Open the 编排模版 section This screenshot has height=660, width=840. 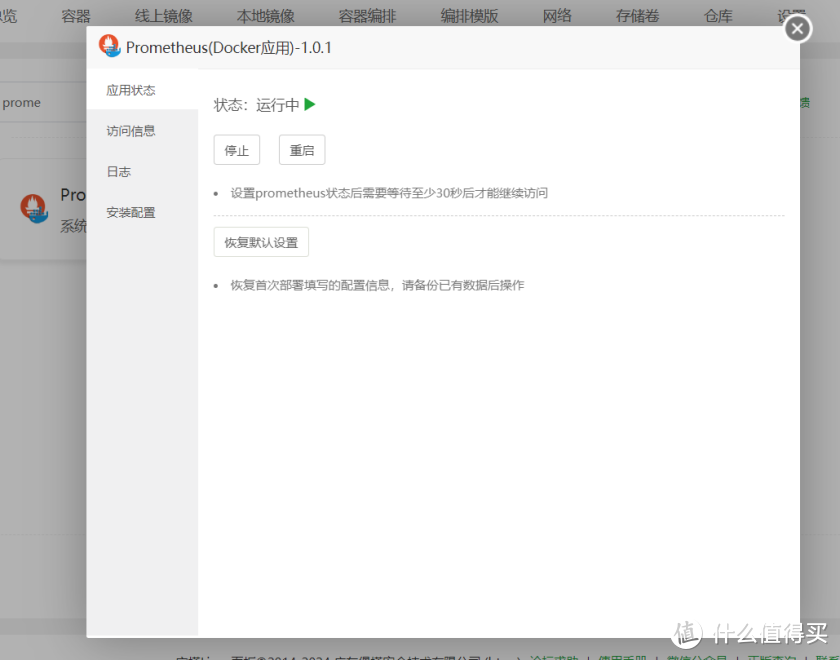(x=469, y=14)
